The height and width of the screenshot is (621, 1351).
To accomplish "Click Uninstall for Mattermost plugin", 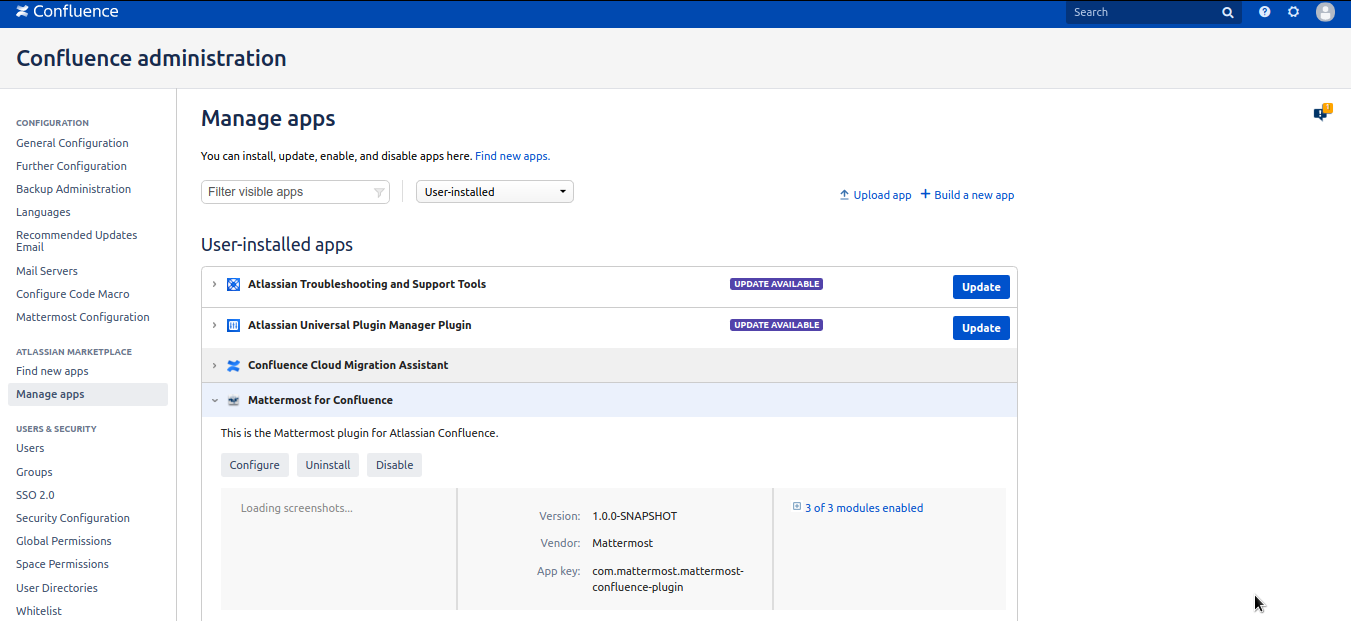I will [328, 465].
